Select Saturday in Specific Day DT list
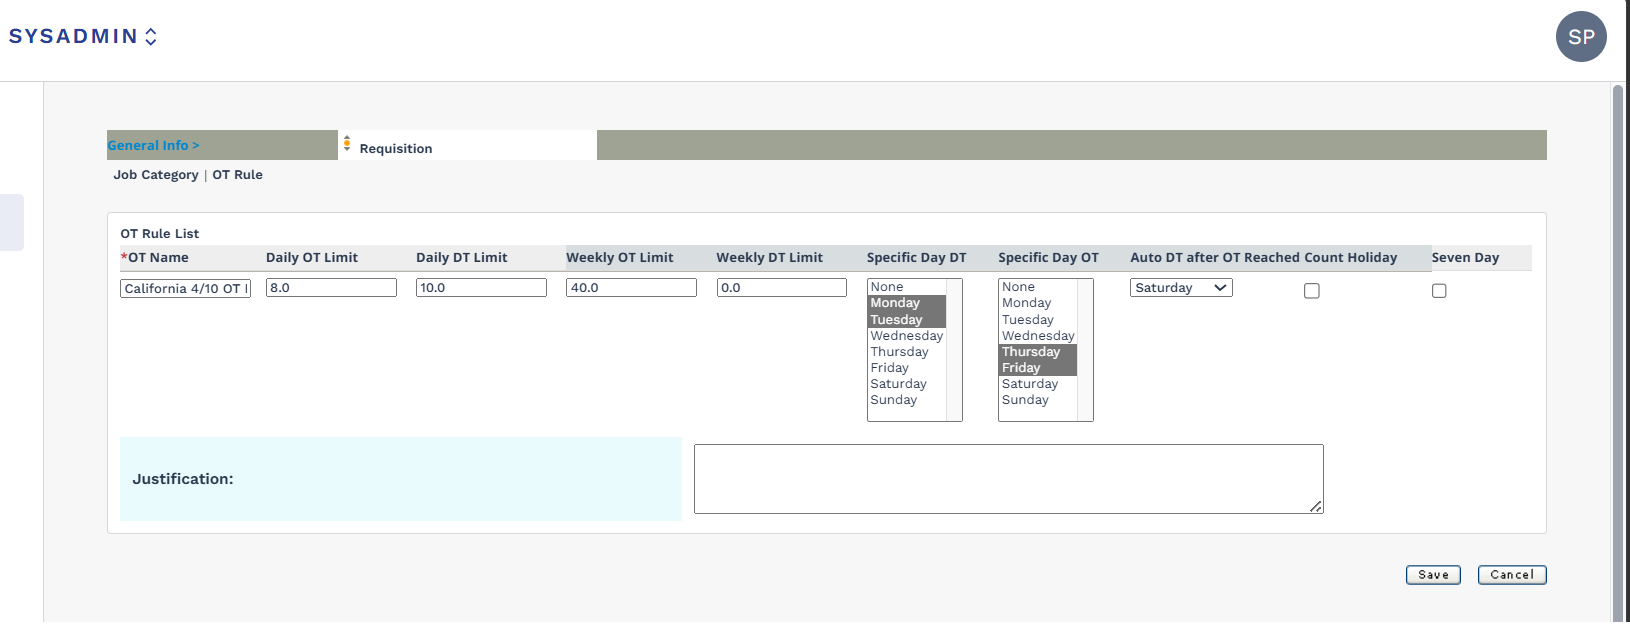1630x627 pixels. point(906,384)
